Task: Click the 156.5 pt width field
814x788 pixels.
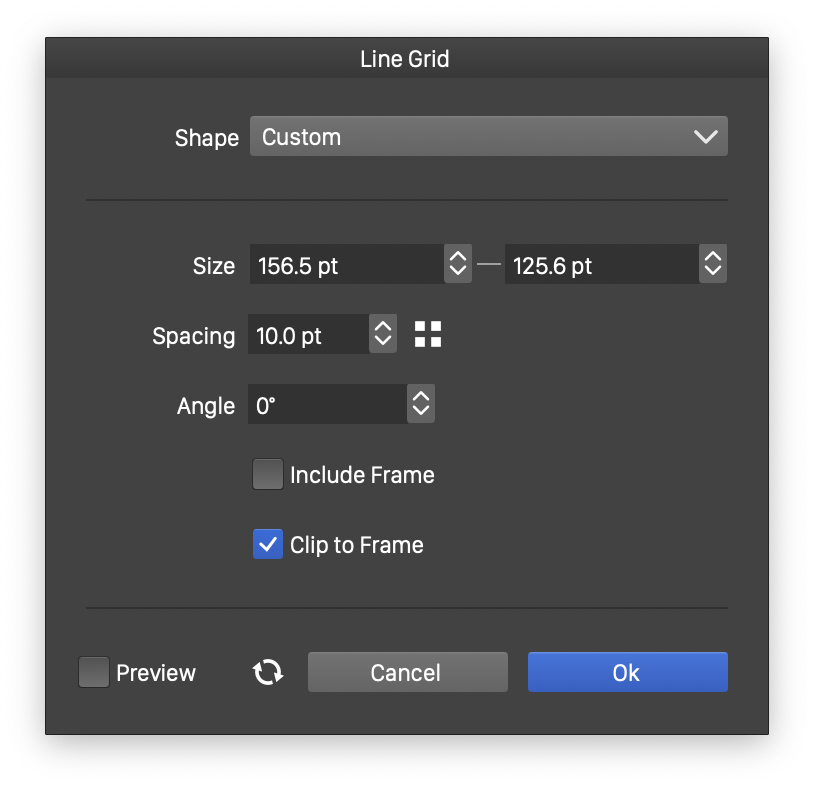Action: (346, 265)
